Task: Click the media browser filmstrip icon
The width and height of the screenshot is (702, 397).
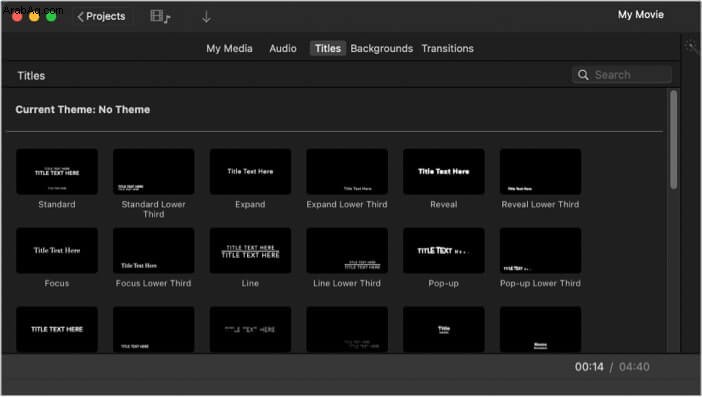Action: (x=160, y=17)
